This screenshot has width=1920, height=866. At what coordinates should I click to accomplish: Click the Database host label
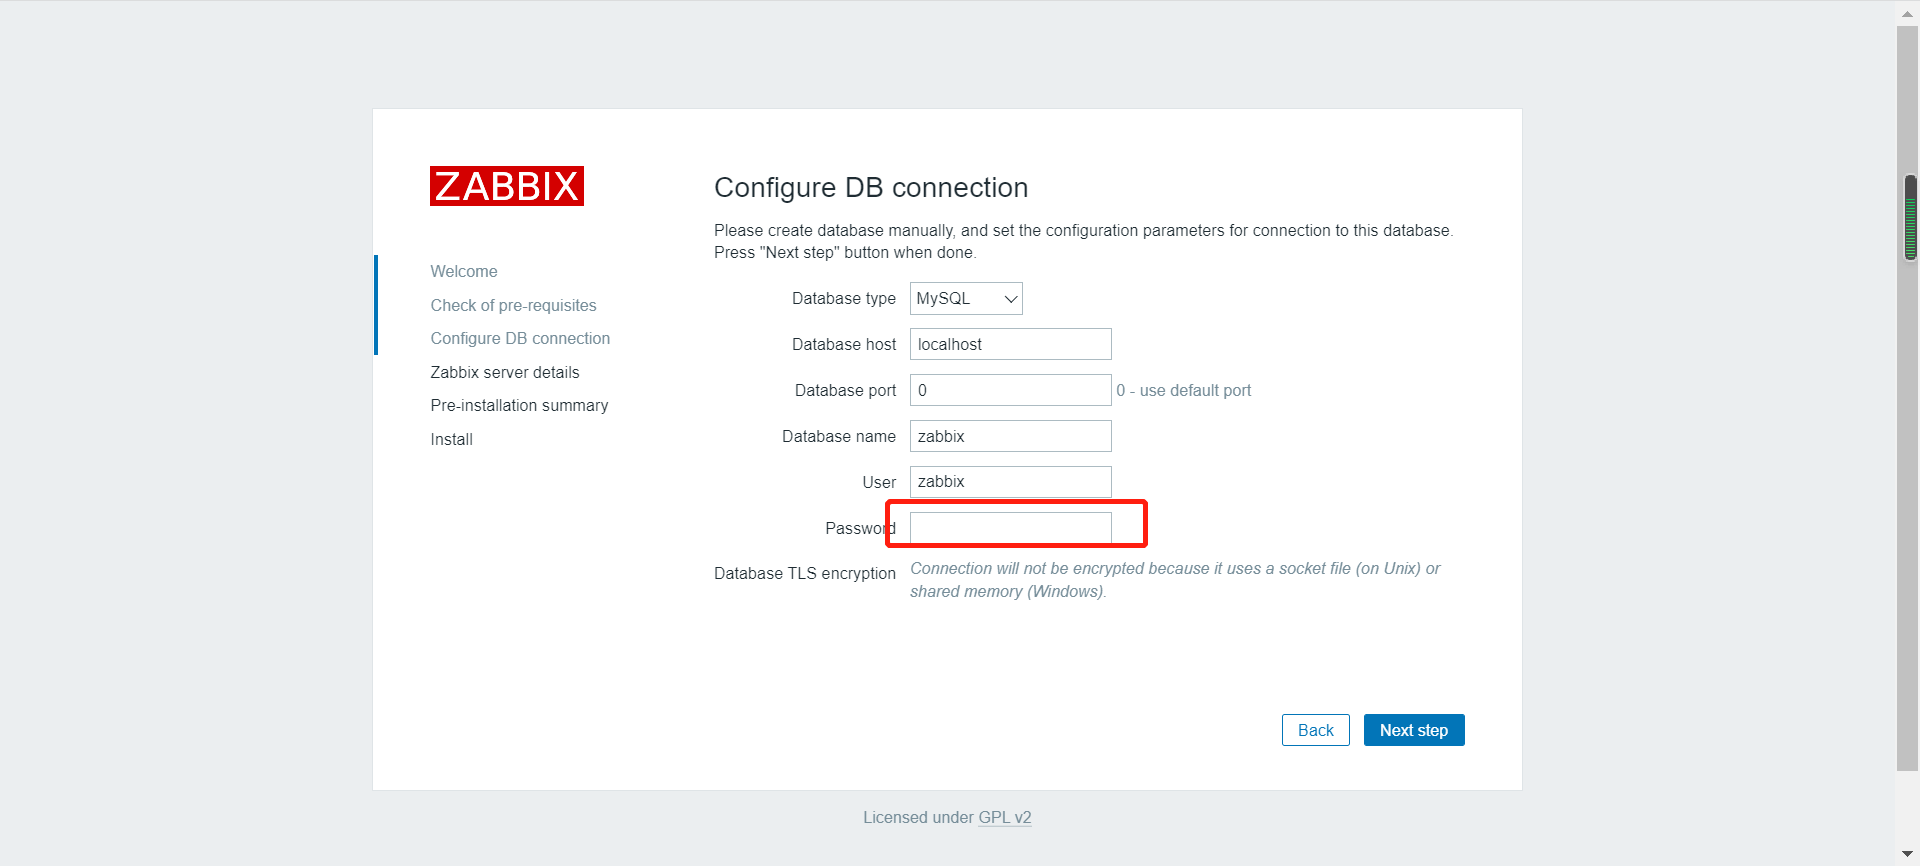[844, 344]
